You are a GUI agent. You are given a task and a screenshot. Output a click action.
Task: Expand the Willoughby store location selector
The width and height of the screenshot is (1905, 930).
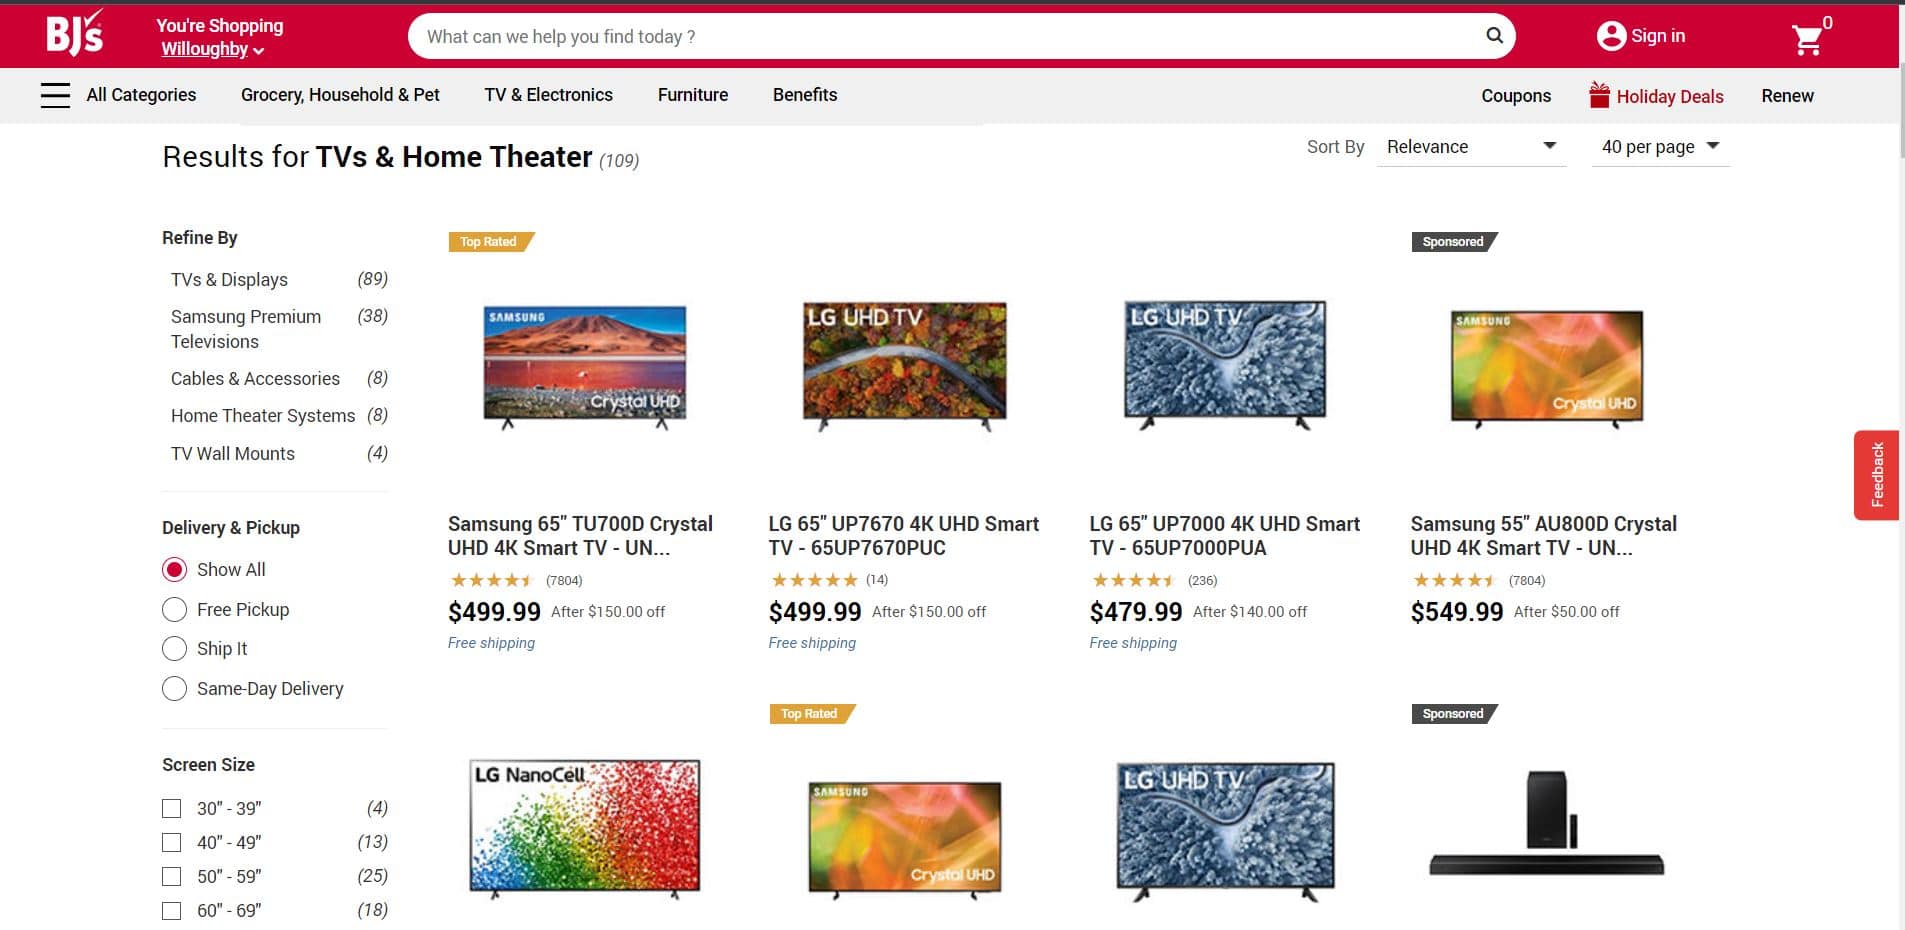(x=212, y=49)
